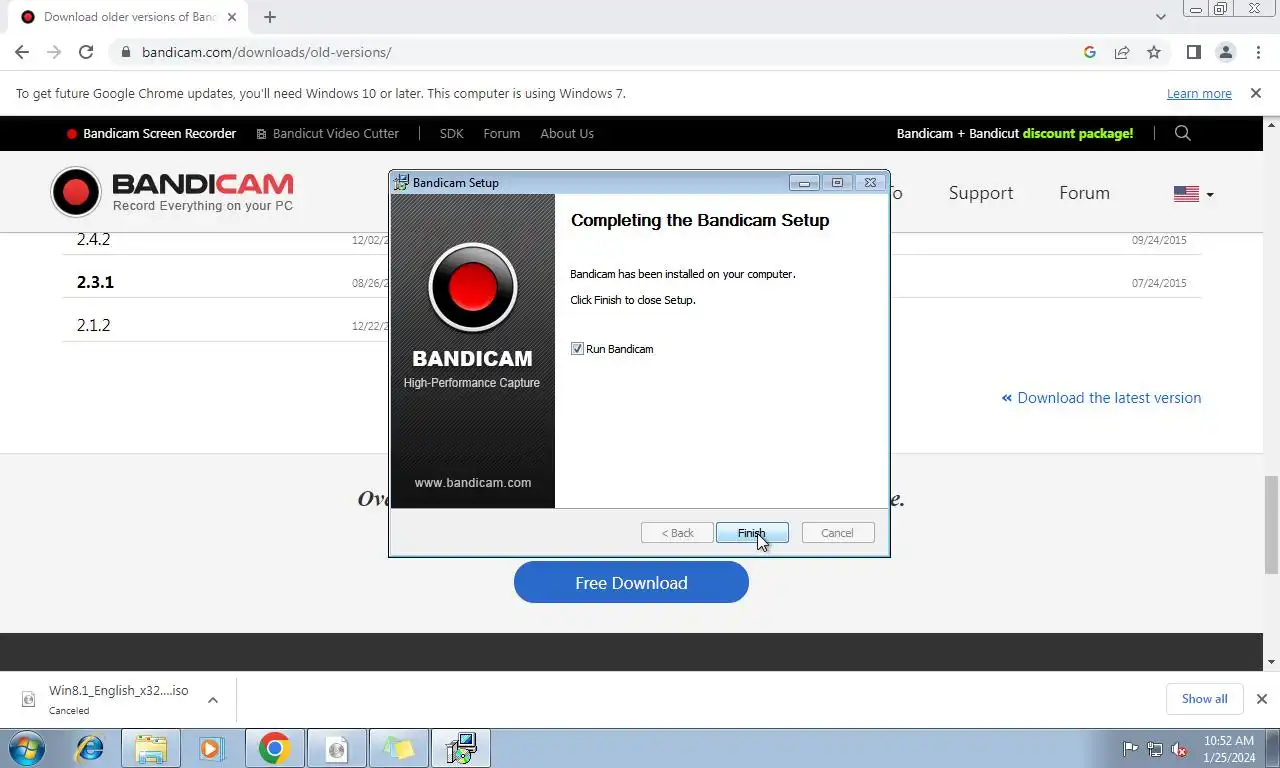The image size is (1280, 768).
Task: Open a new Chrome tab
Action: pos(270,17)
